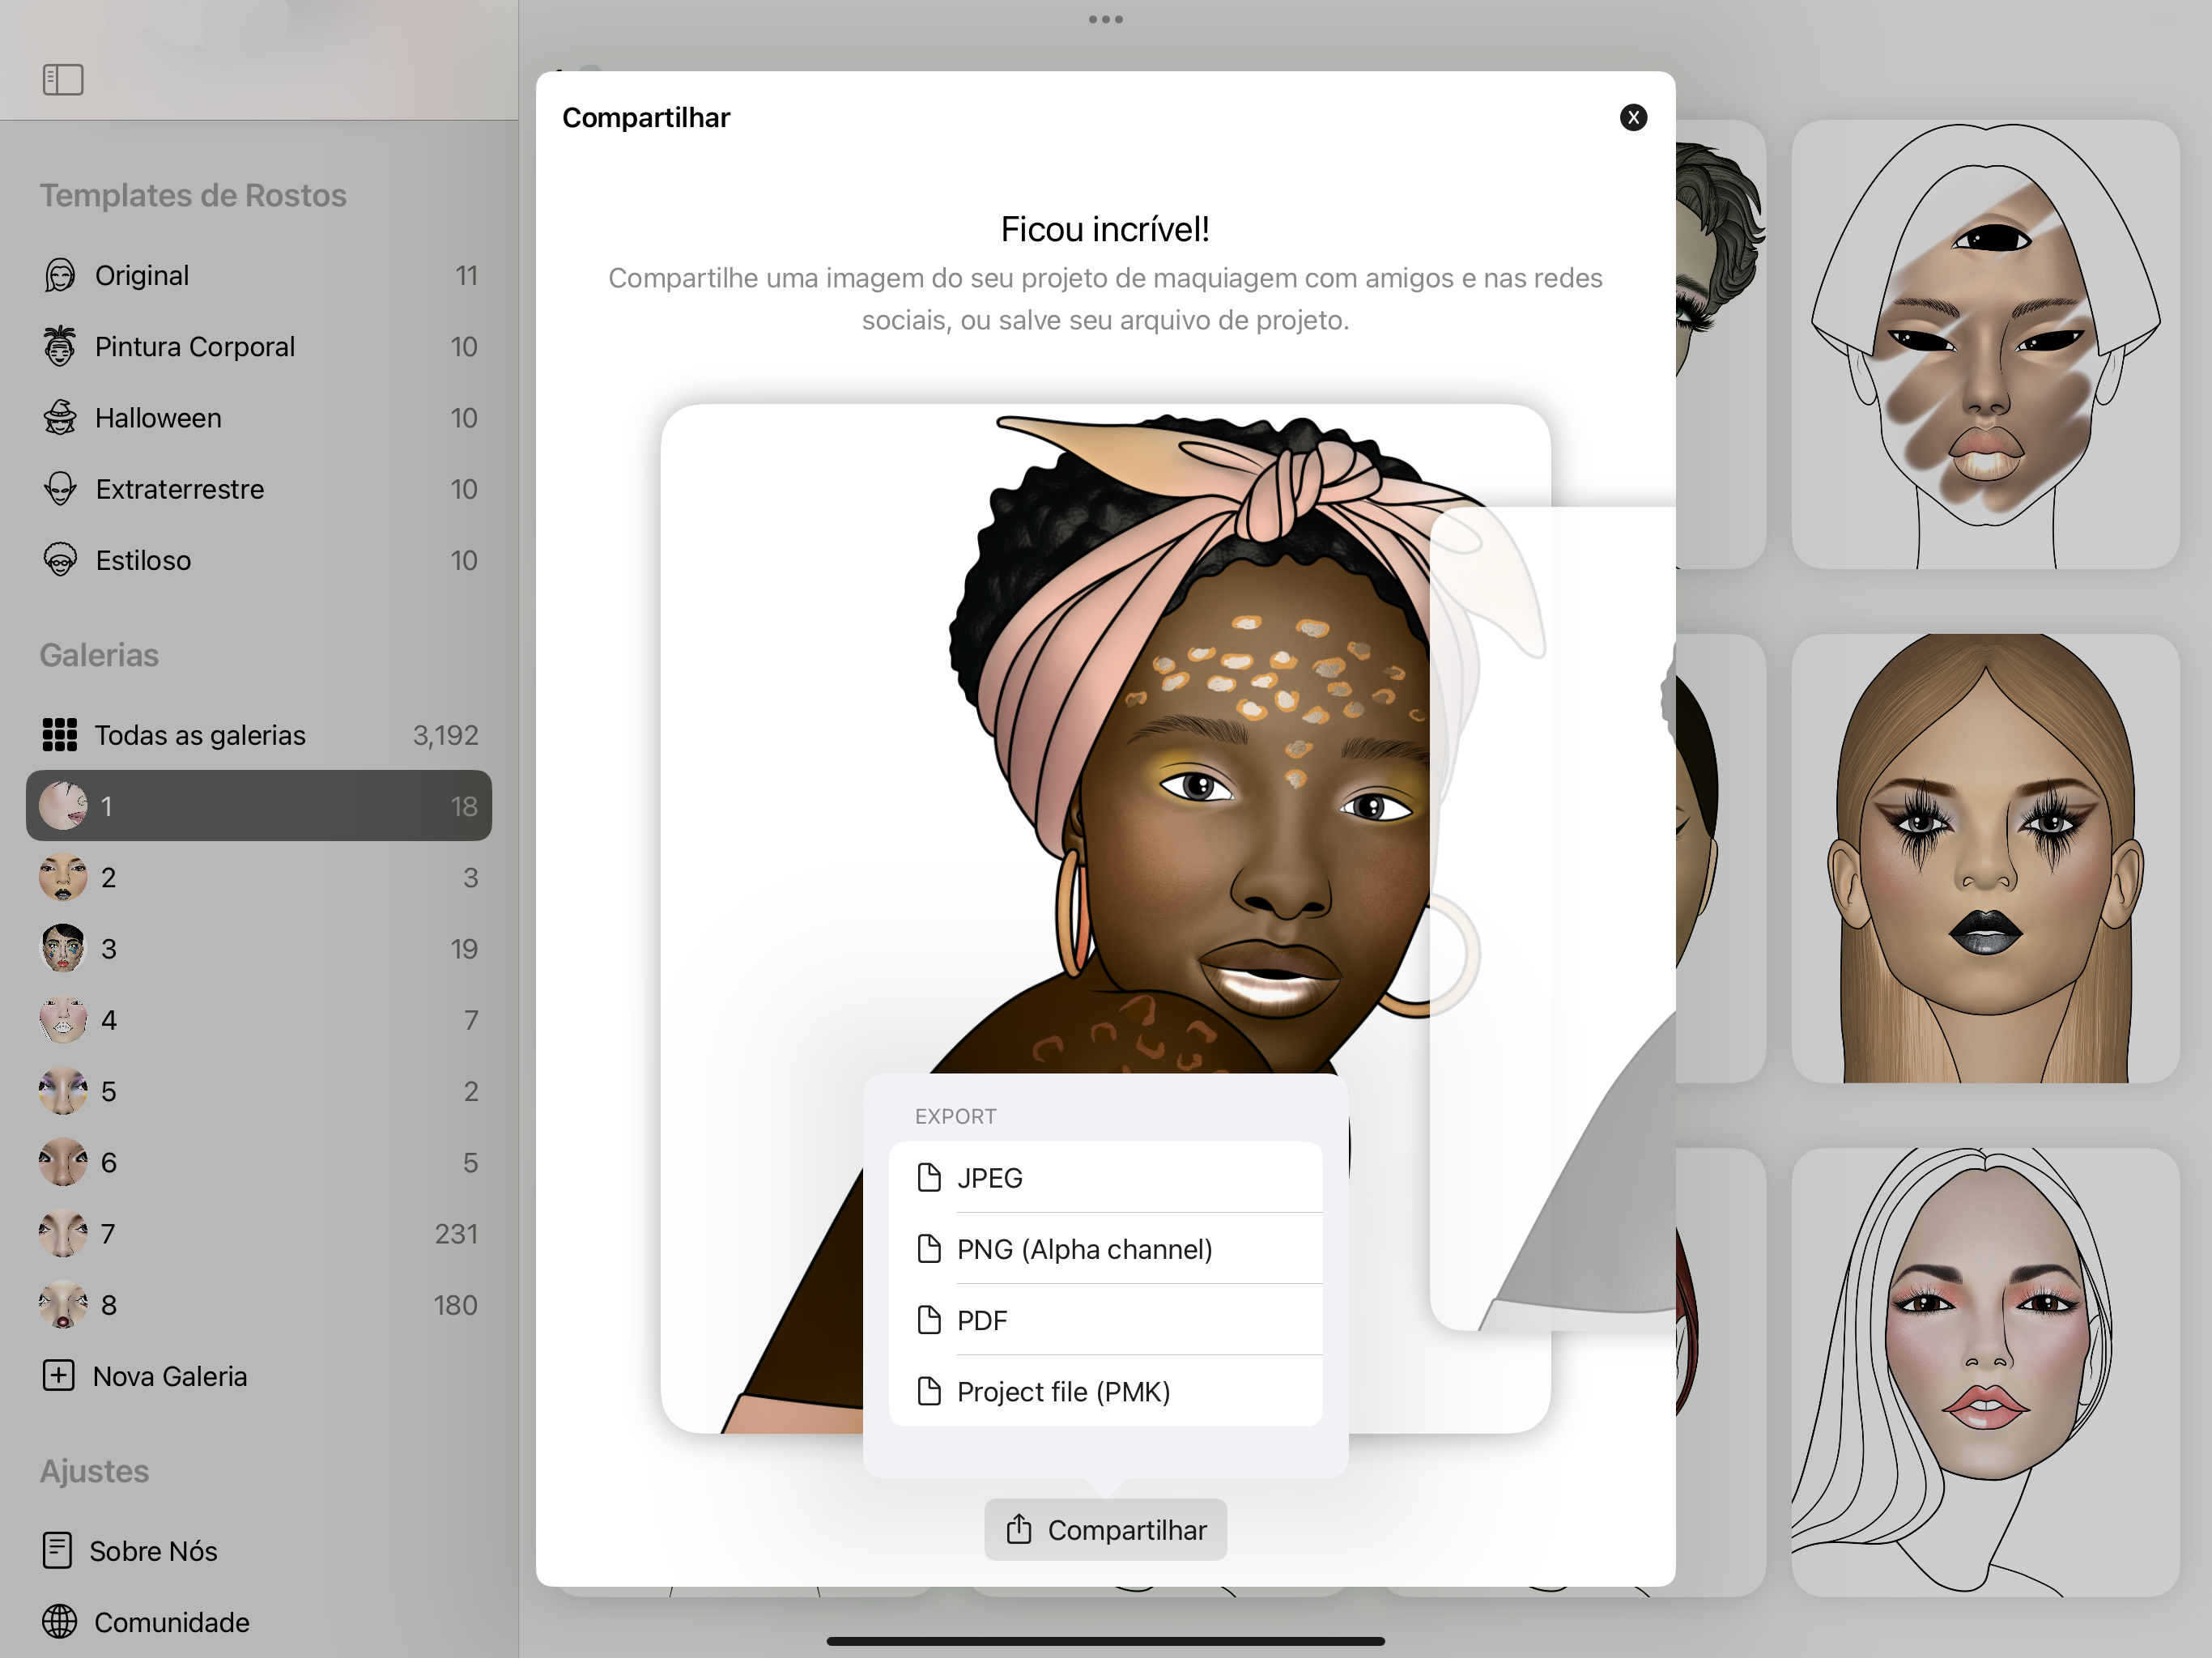Click the gallery 1 avatar thumbnail

63,806
